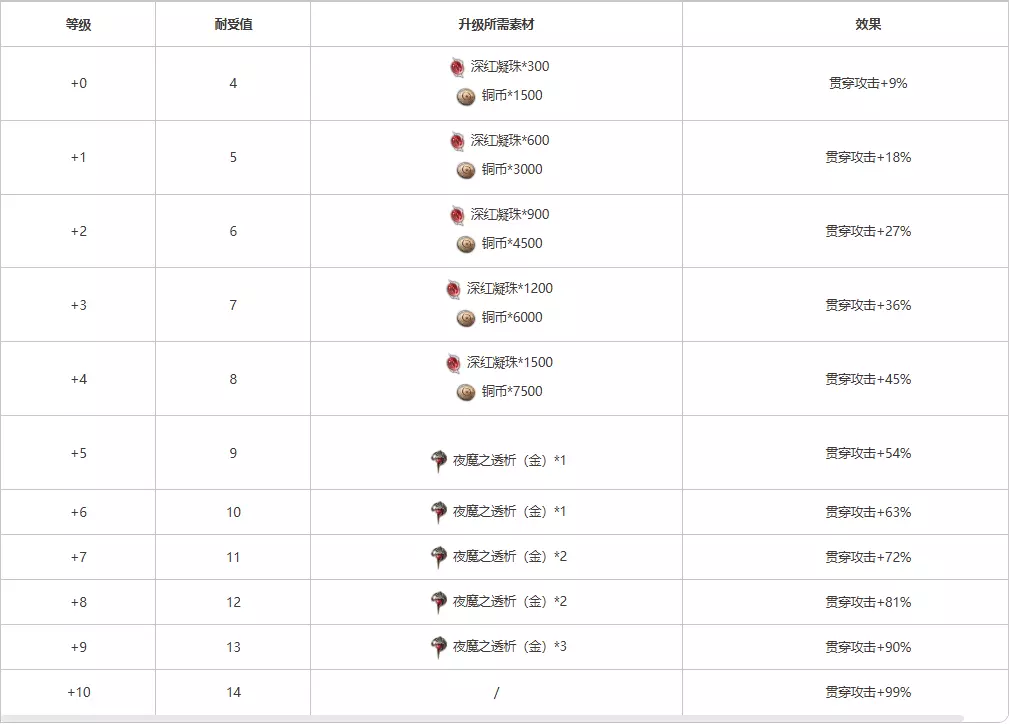Click the 夜魔之透析 icon in the +9 row

[x=439, y=647]
